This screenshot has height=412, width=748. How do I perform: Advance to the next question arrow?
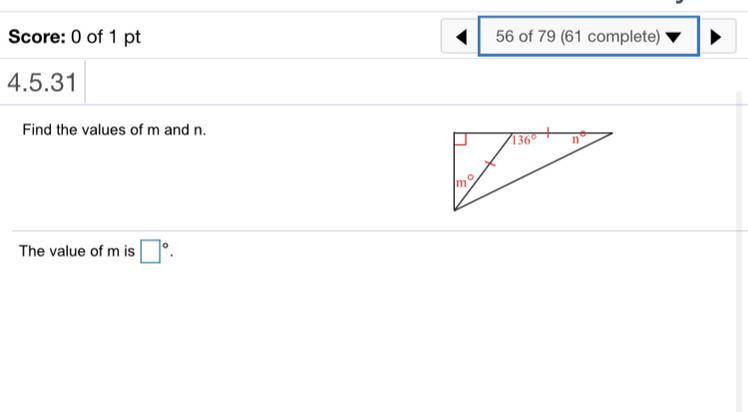pyautogui.click(x=715, y=37)
